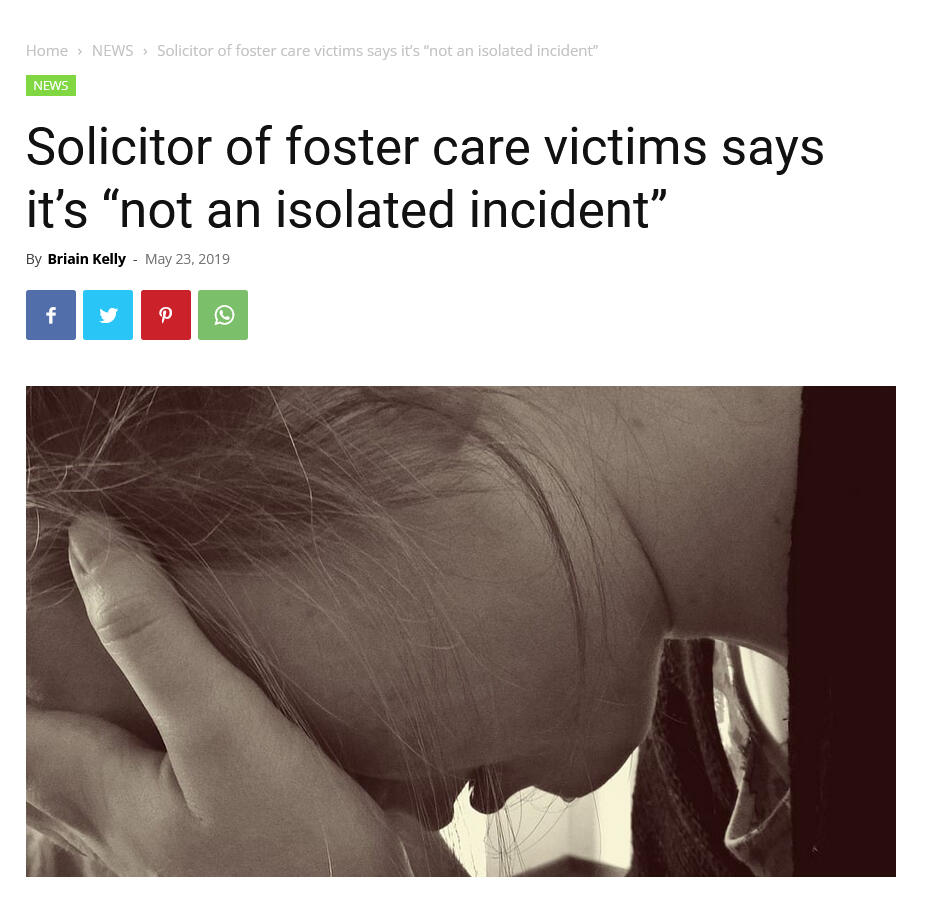Click the word "Solicitor" in the headline
This screenshot has height=905, width=936.
tap(119, 147)
